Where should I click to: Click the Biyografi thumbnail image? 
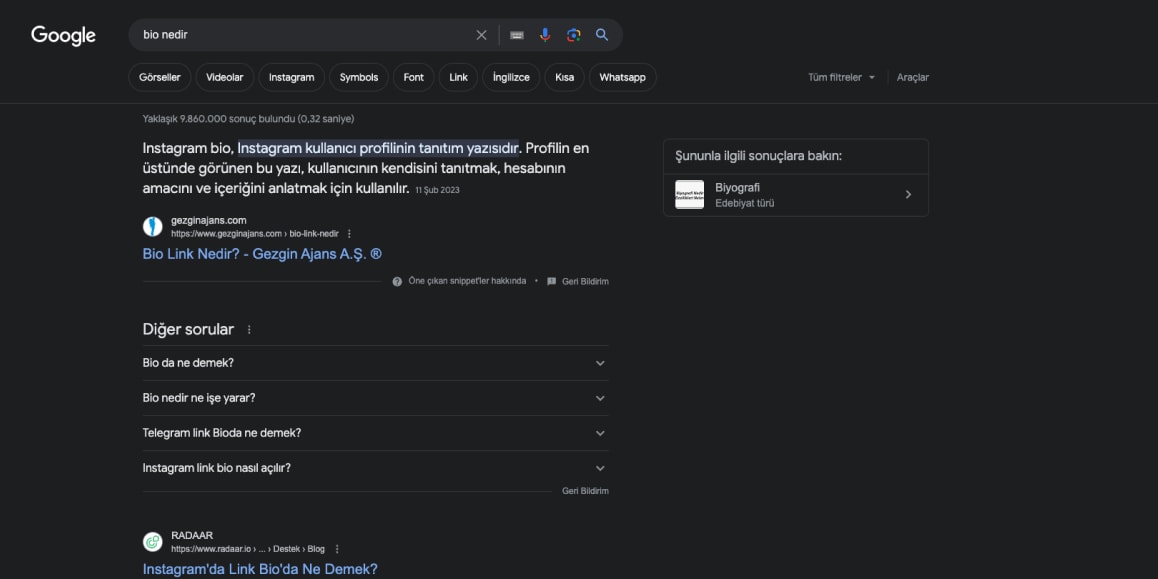(x=690, y=194)
